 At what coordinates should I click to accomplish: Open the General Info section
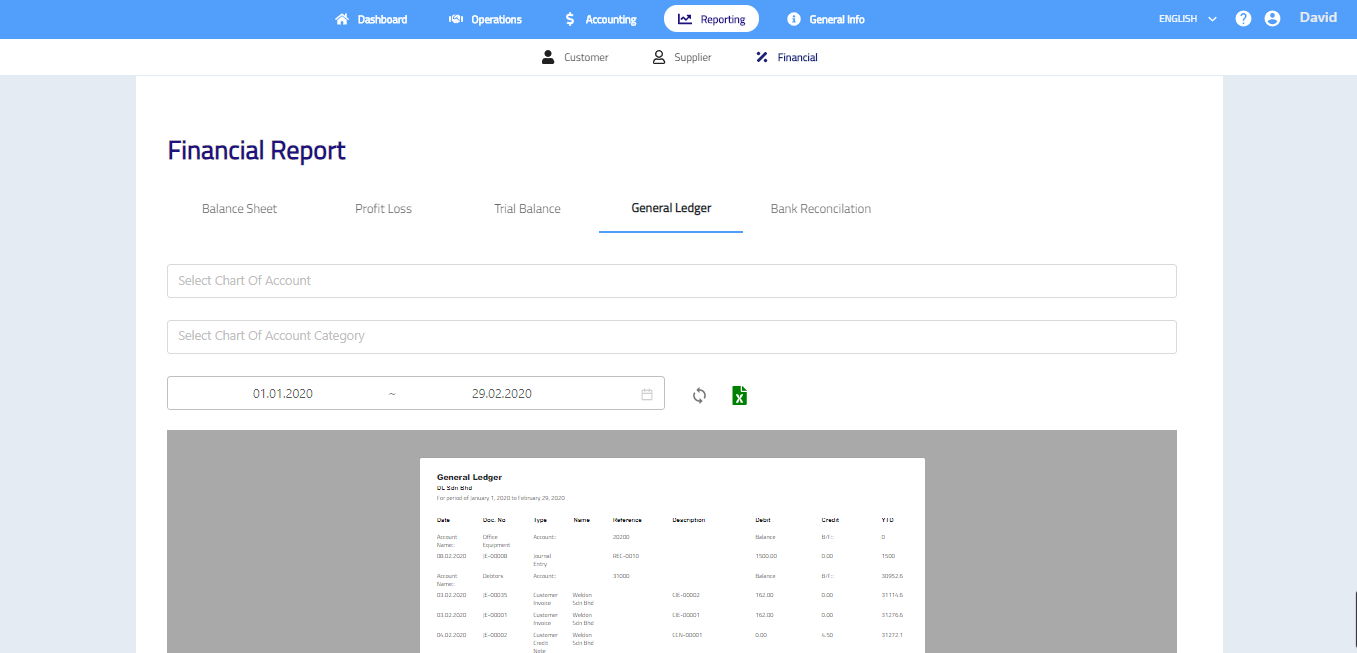[x=825, y=19]
